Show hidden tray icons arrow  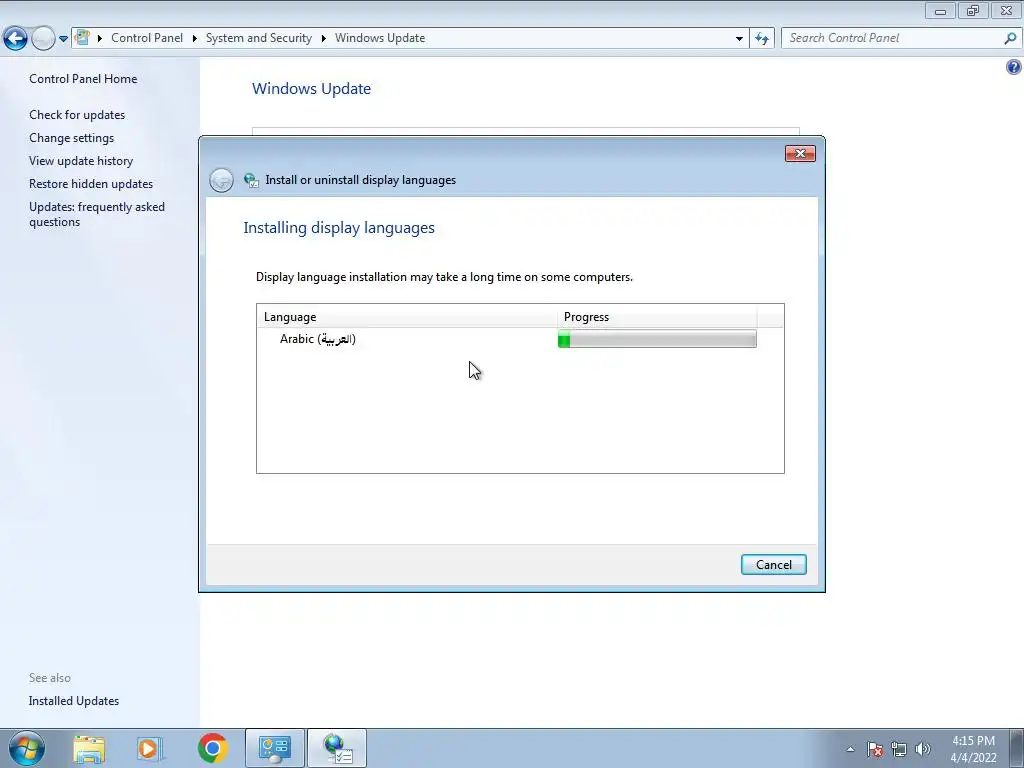(850, 749)
